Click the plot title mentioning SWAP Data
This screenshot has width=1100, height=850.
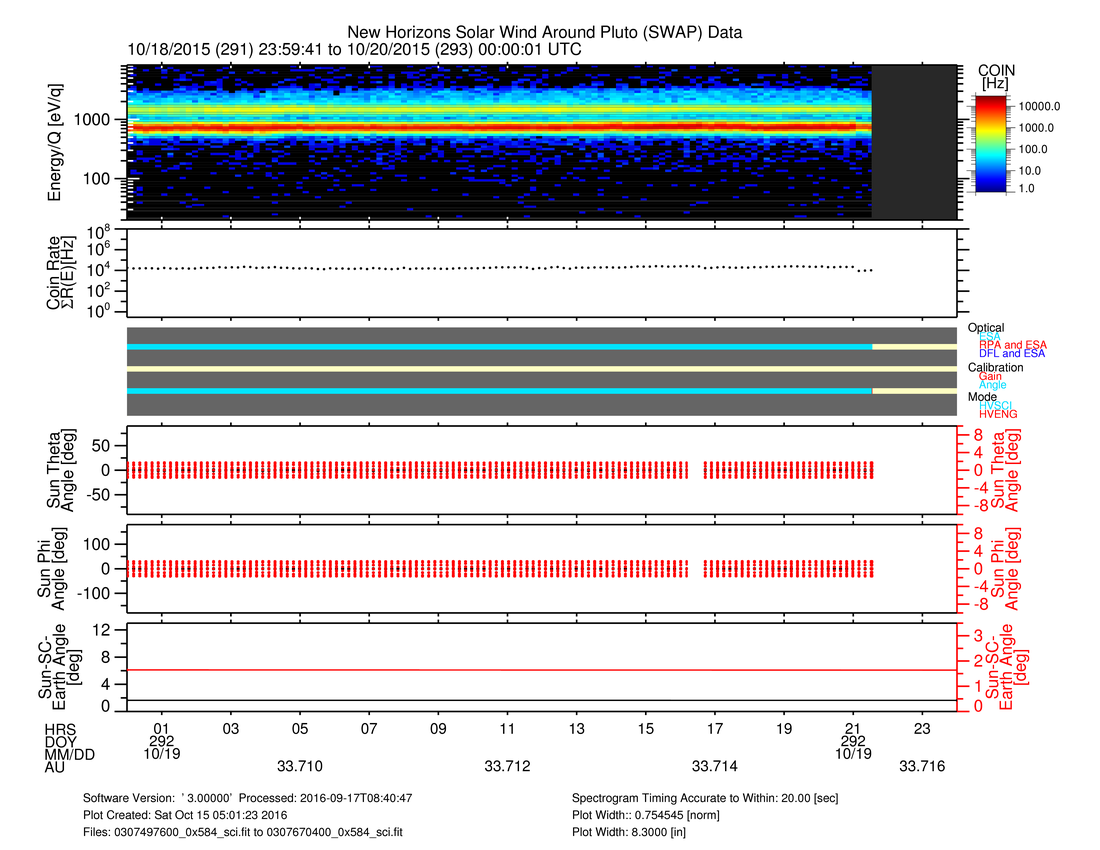coord(545,33)
